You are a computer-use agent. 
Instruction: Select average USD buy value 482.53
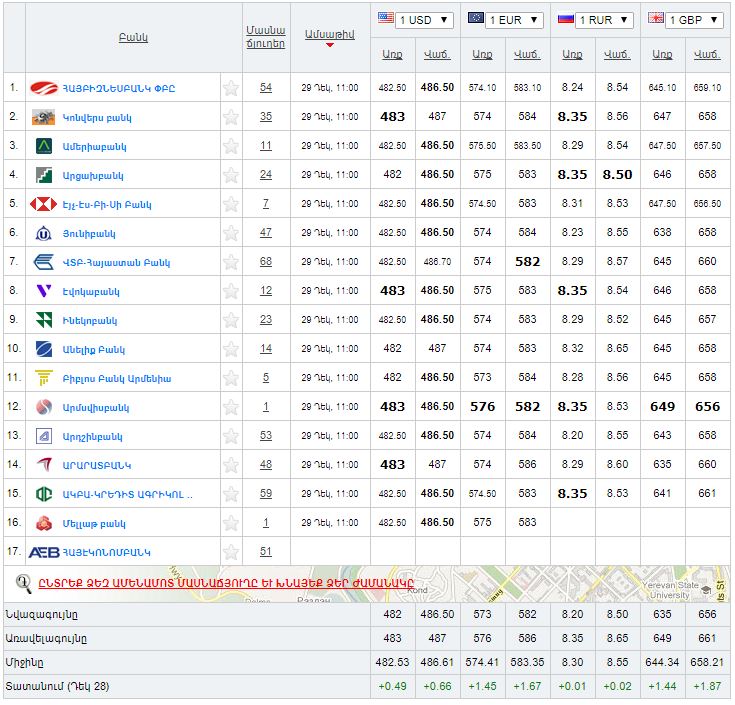392,662
